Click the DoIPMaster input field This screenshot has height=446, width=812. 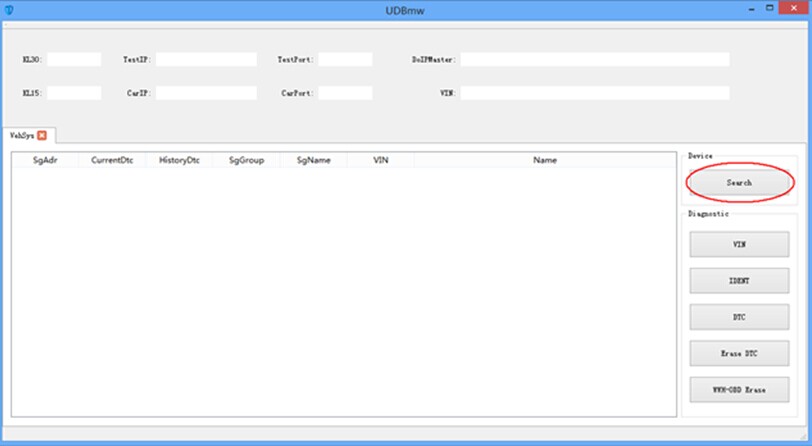coord(595,59)
